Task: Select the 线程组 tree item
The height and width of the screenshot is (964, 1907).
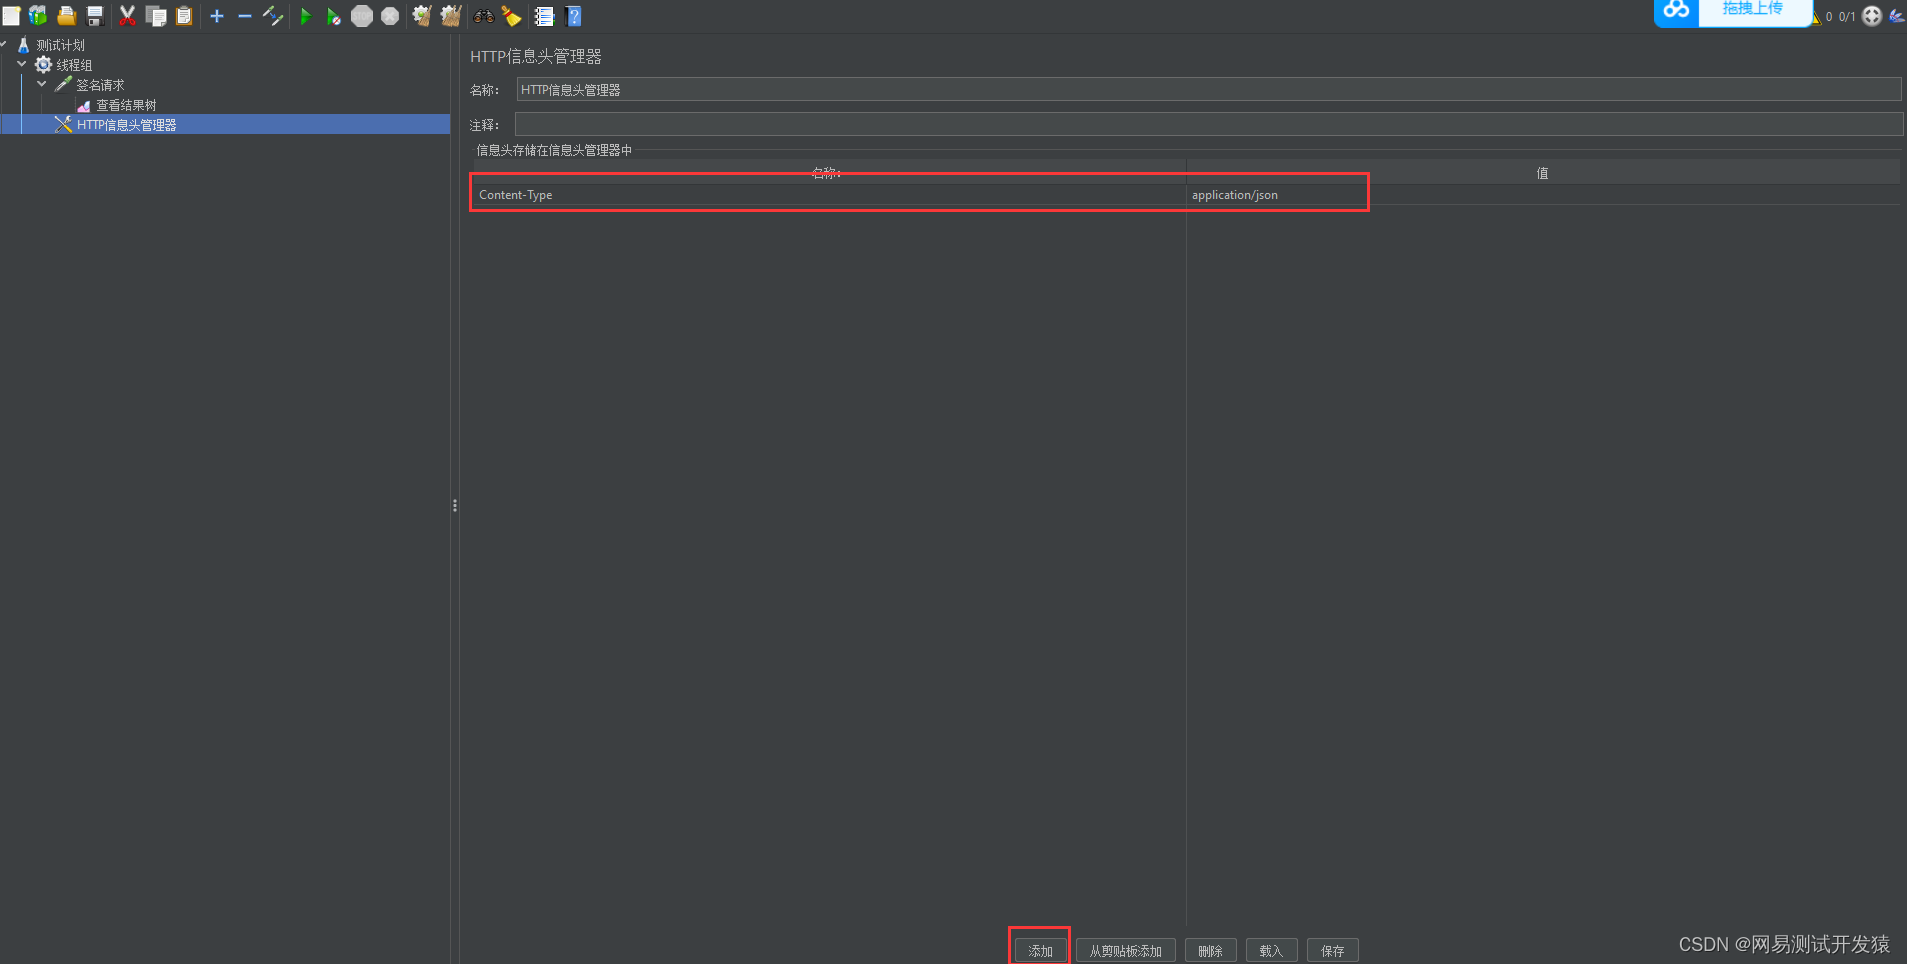Action: pyautogui.click(x=74, y=65)
